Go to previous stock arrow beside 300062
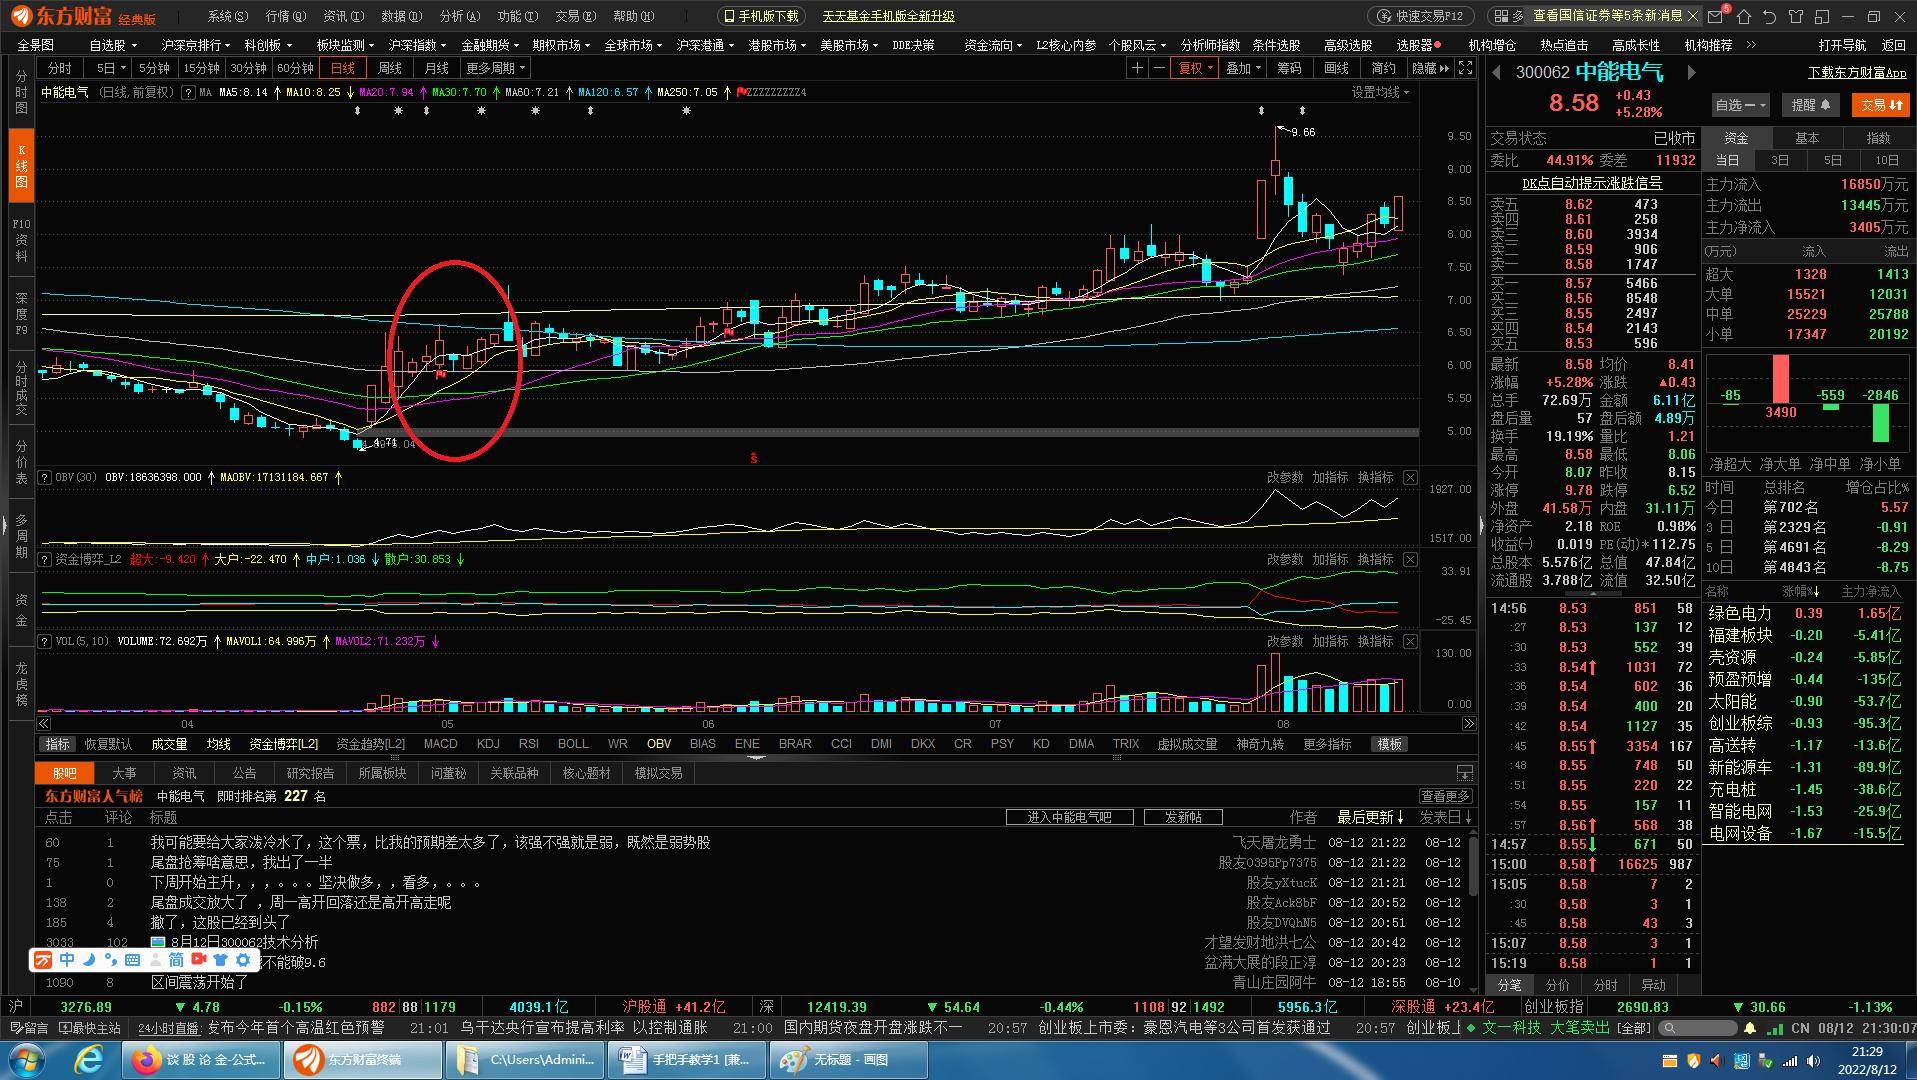The width and height of the screenshot is (1917, 1080). click(x=1497, y=72)
